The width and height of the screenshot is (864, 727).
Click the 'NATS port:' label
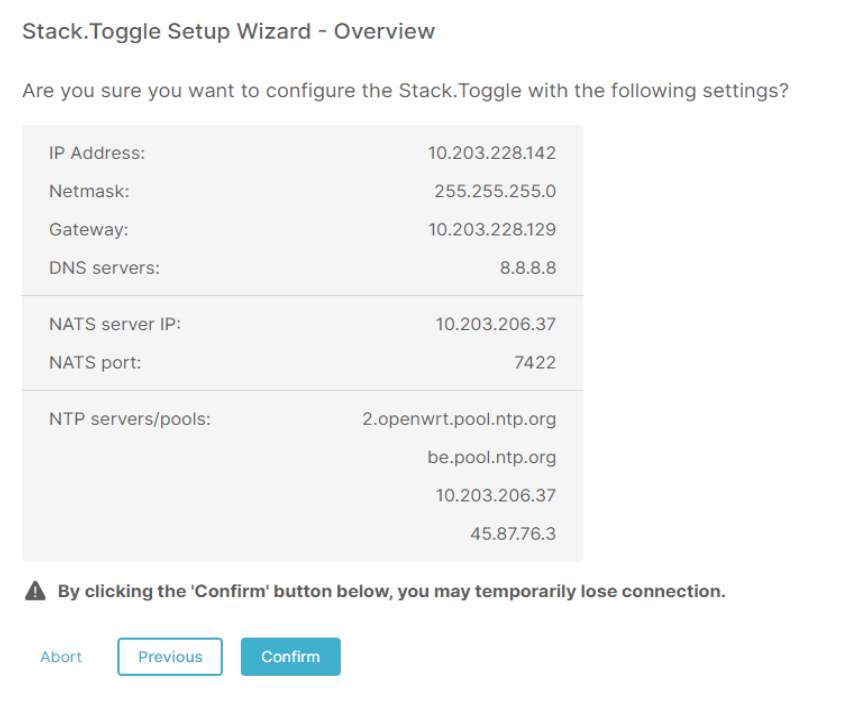[x=95, y=362]
